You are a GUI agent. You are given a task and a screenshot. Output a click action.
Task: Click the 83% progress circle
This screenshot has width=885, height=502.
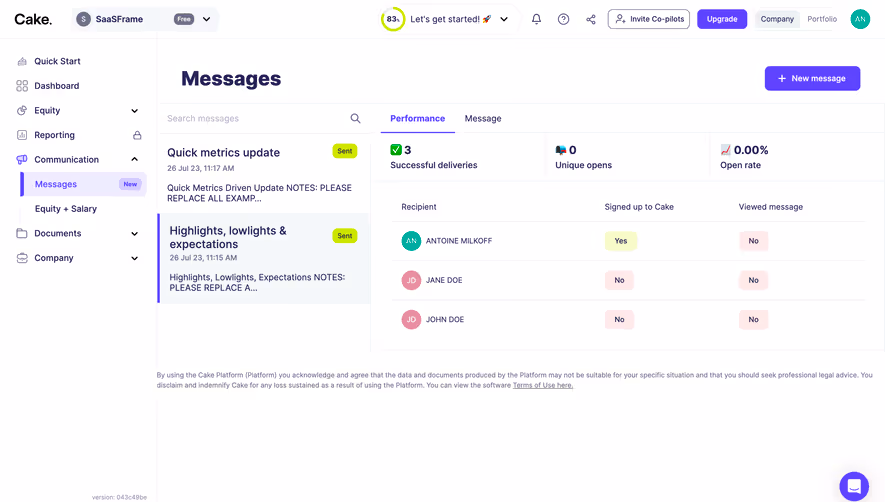(x=393, y=19)
